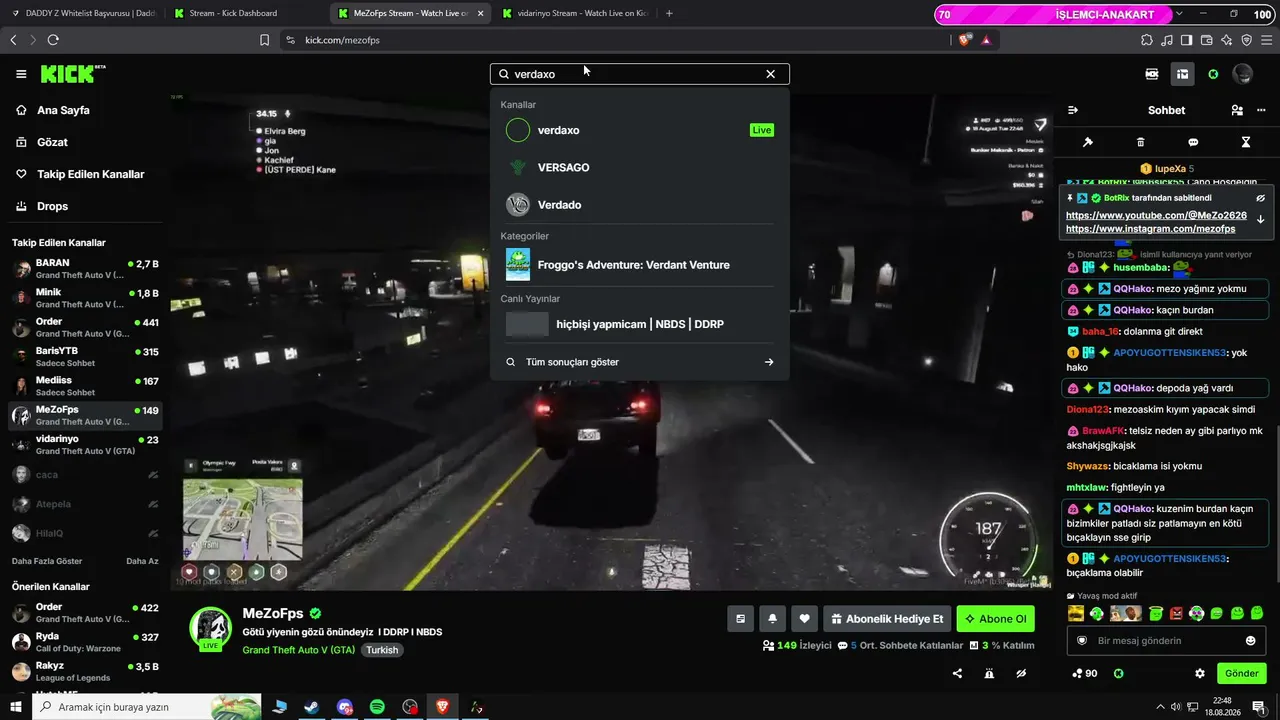Open Froggo's Adventure: Verdant Venture category
Screen dimensions: 1280x720
[x=640, y=265]
